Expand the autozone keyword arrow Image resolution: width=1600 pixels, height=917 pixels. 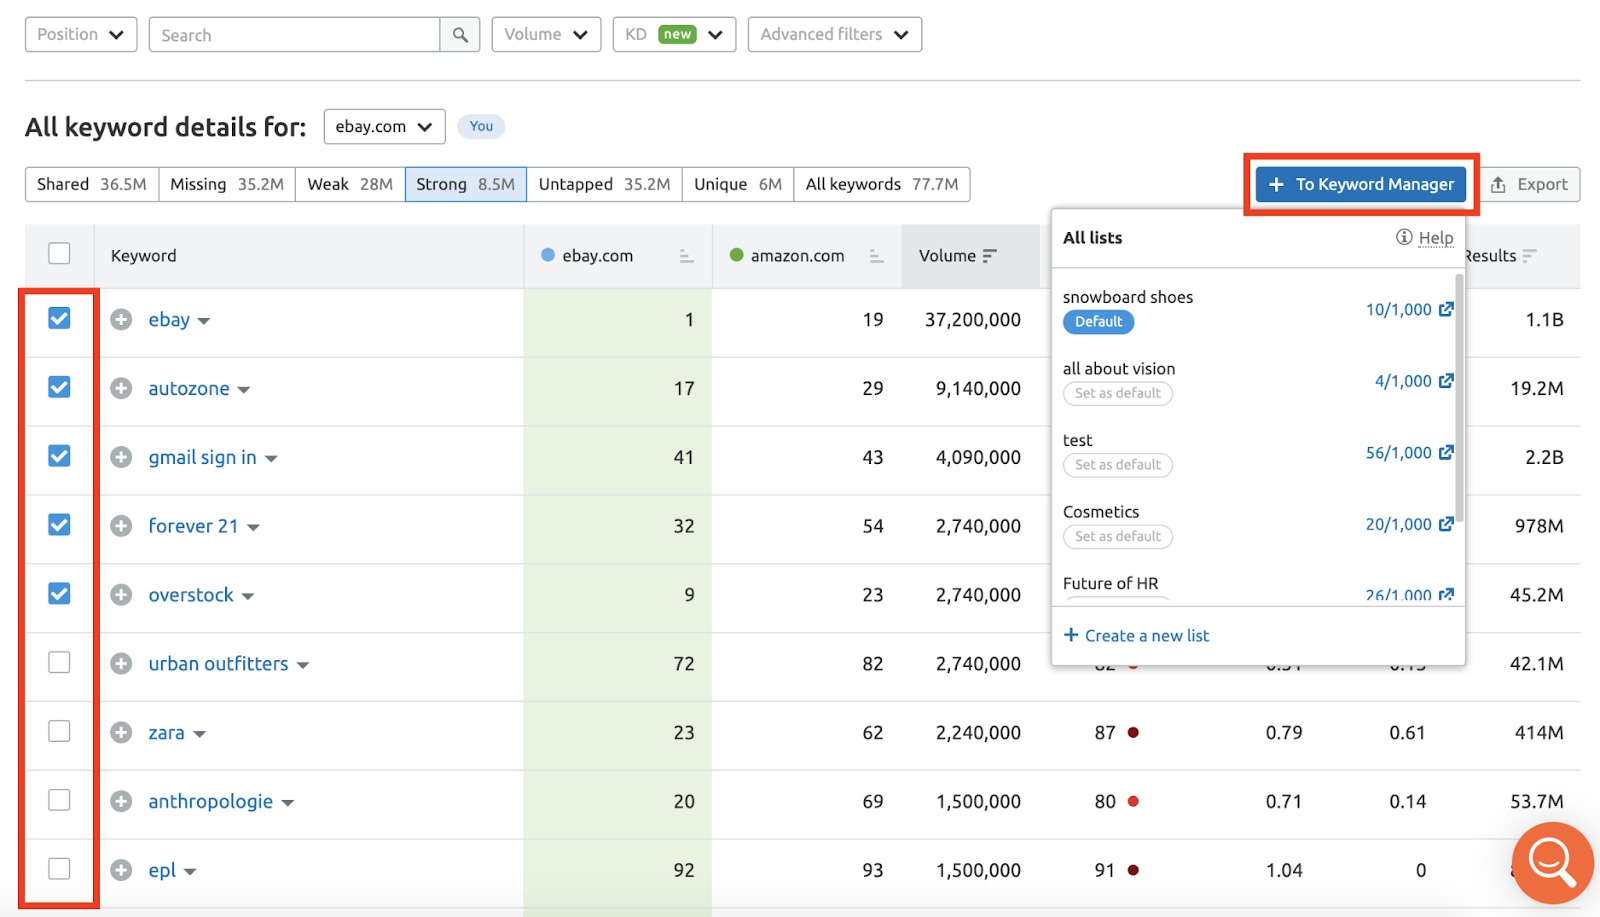point(244,391)
